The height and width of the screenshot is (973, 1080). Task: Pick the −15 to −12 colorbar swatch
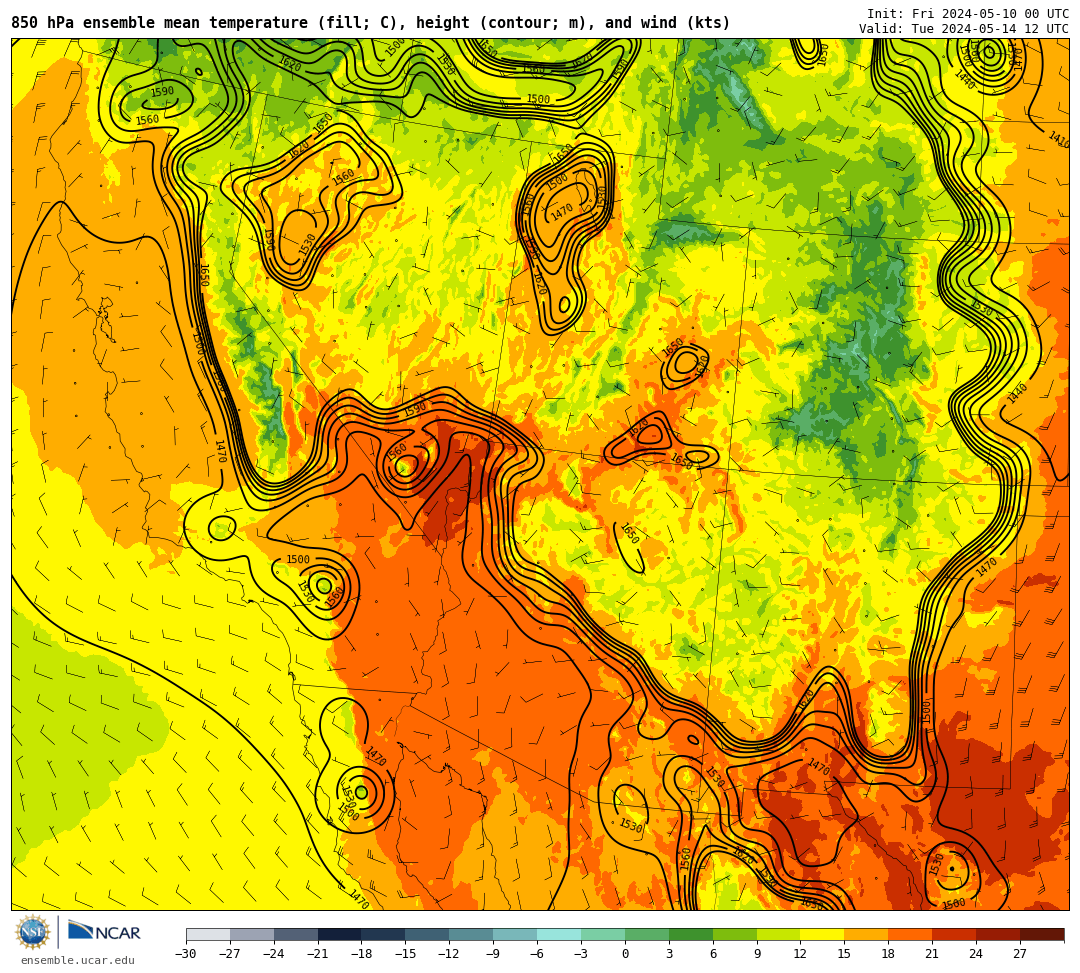(x=428, y=934)
